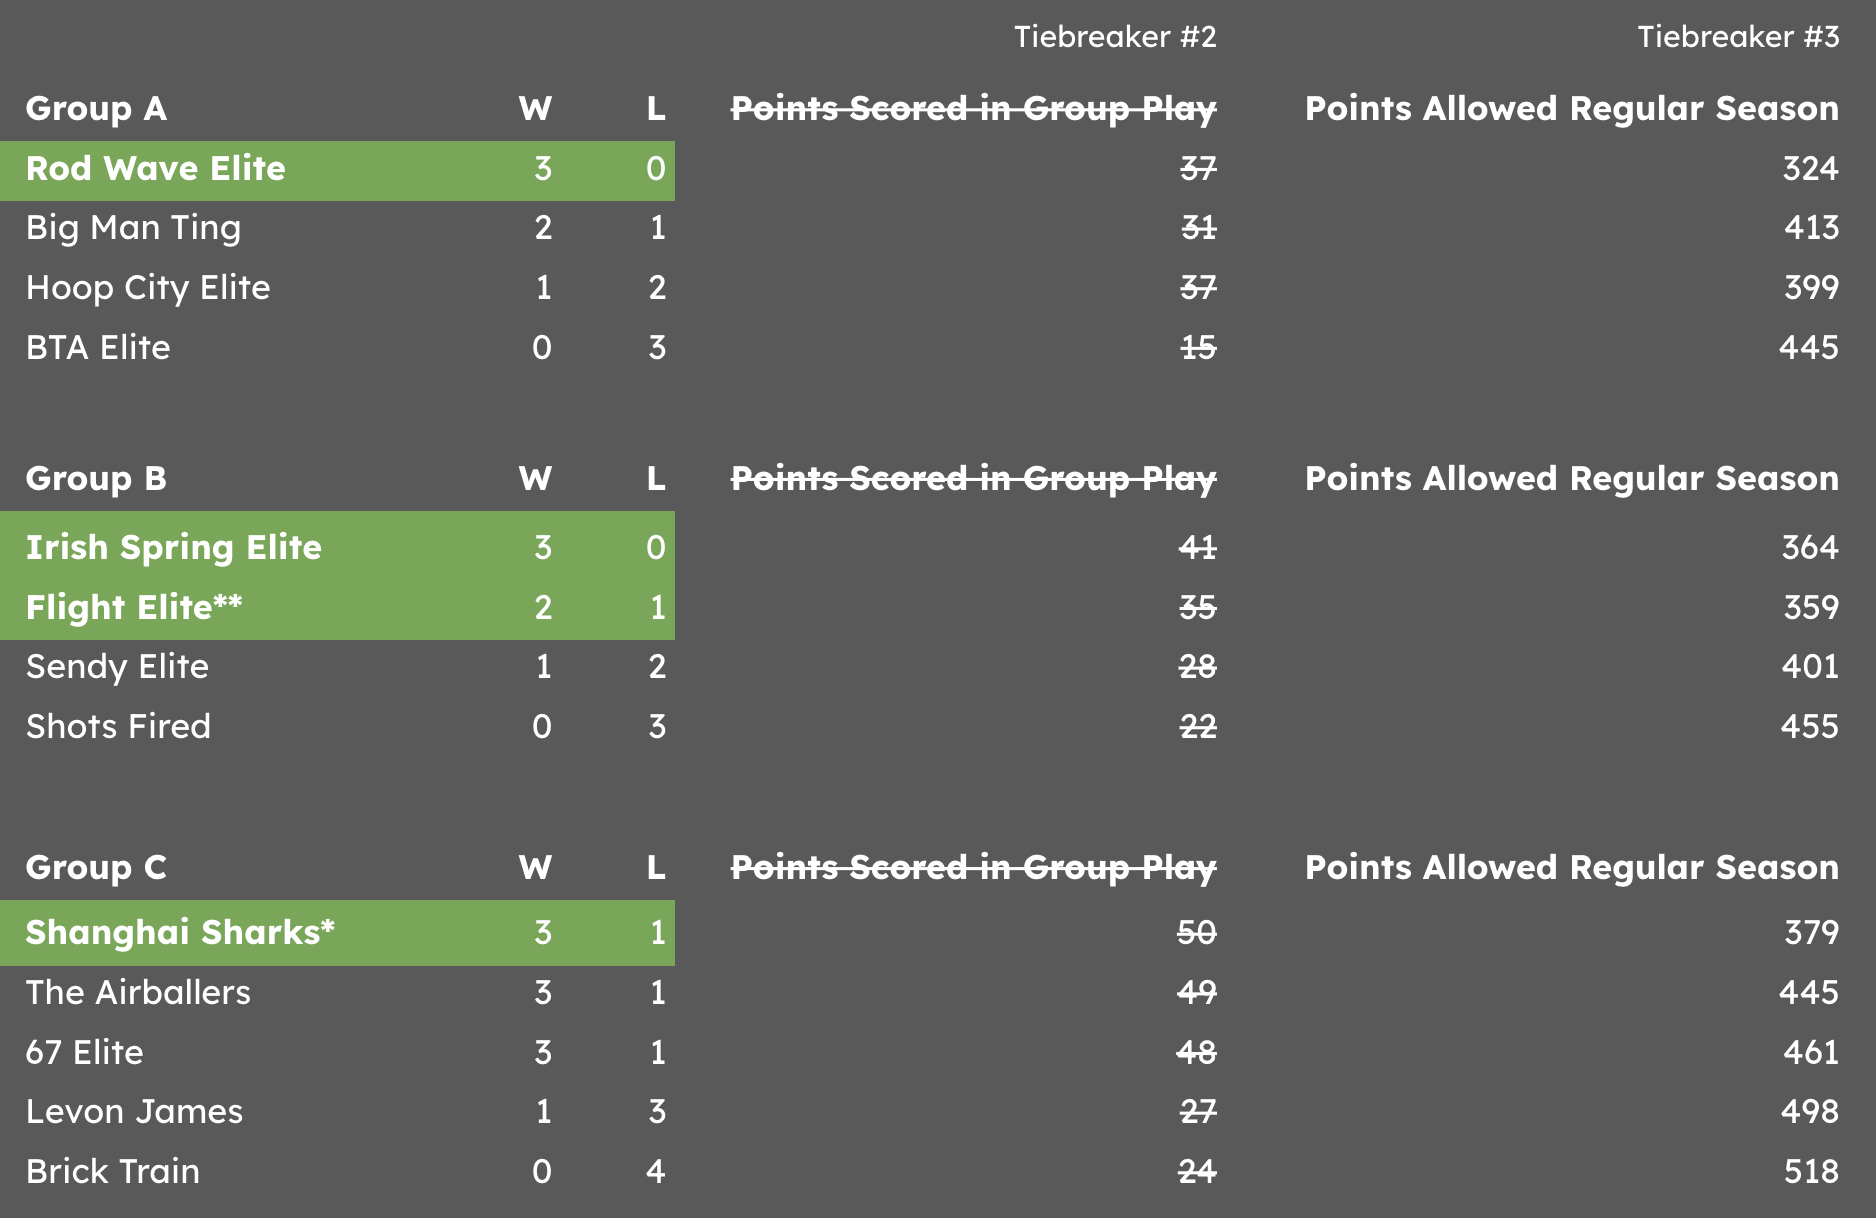Click Rod Wave Elite's 324 points allowed

point(1810,169)
